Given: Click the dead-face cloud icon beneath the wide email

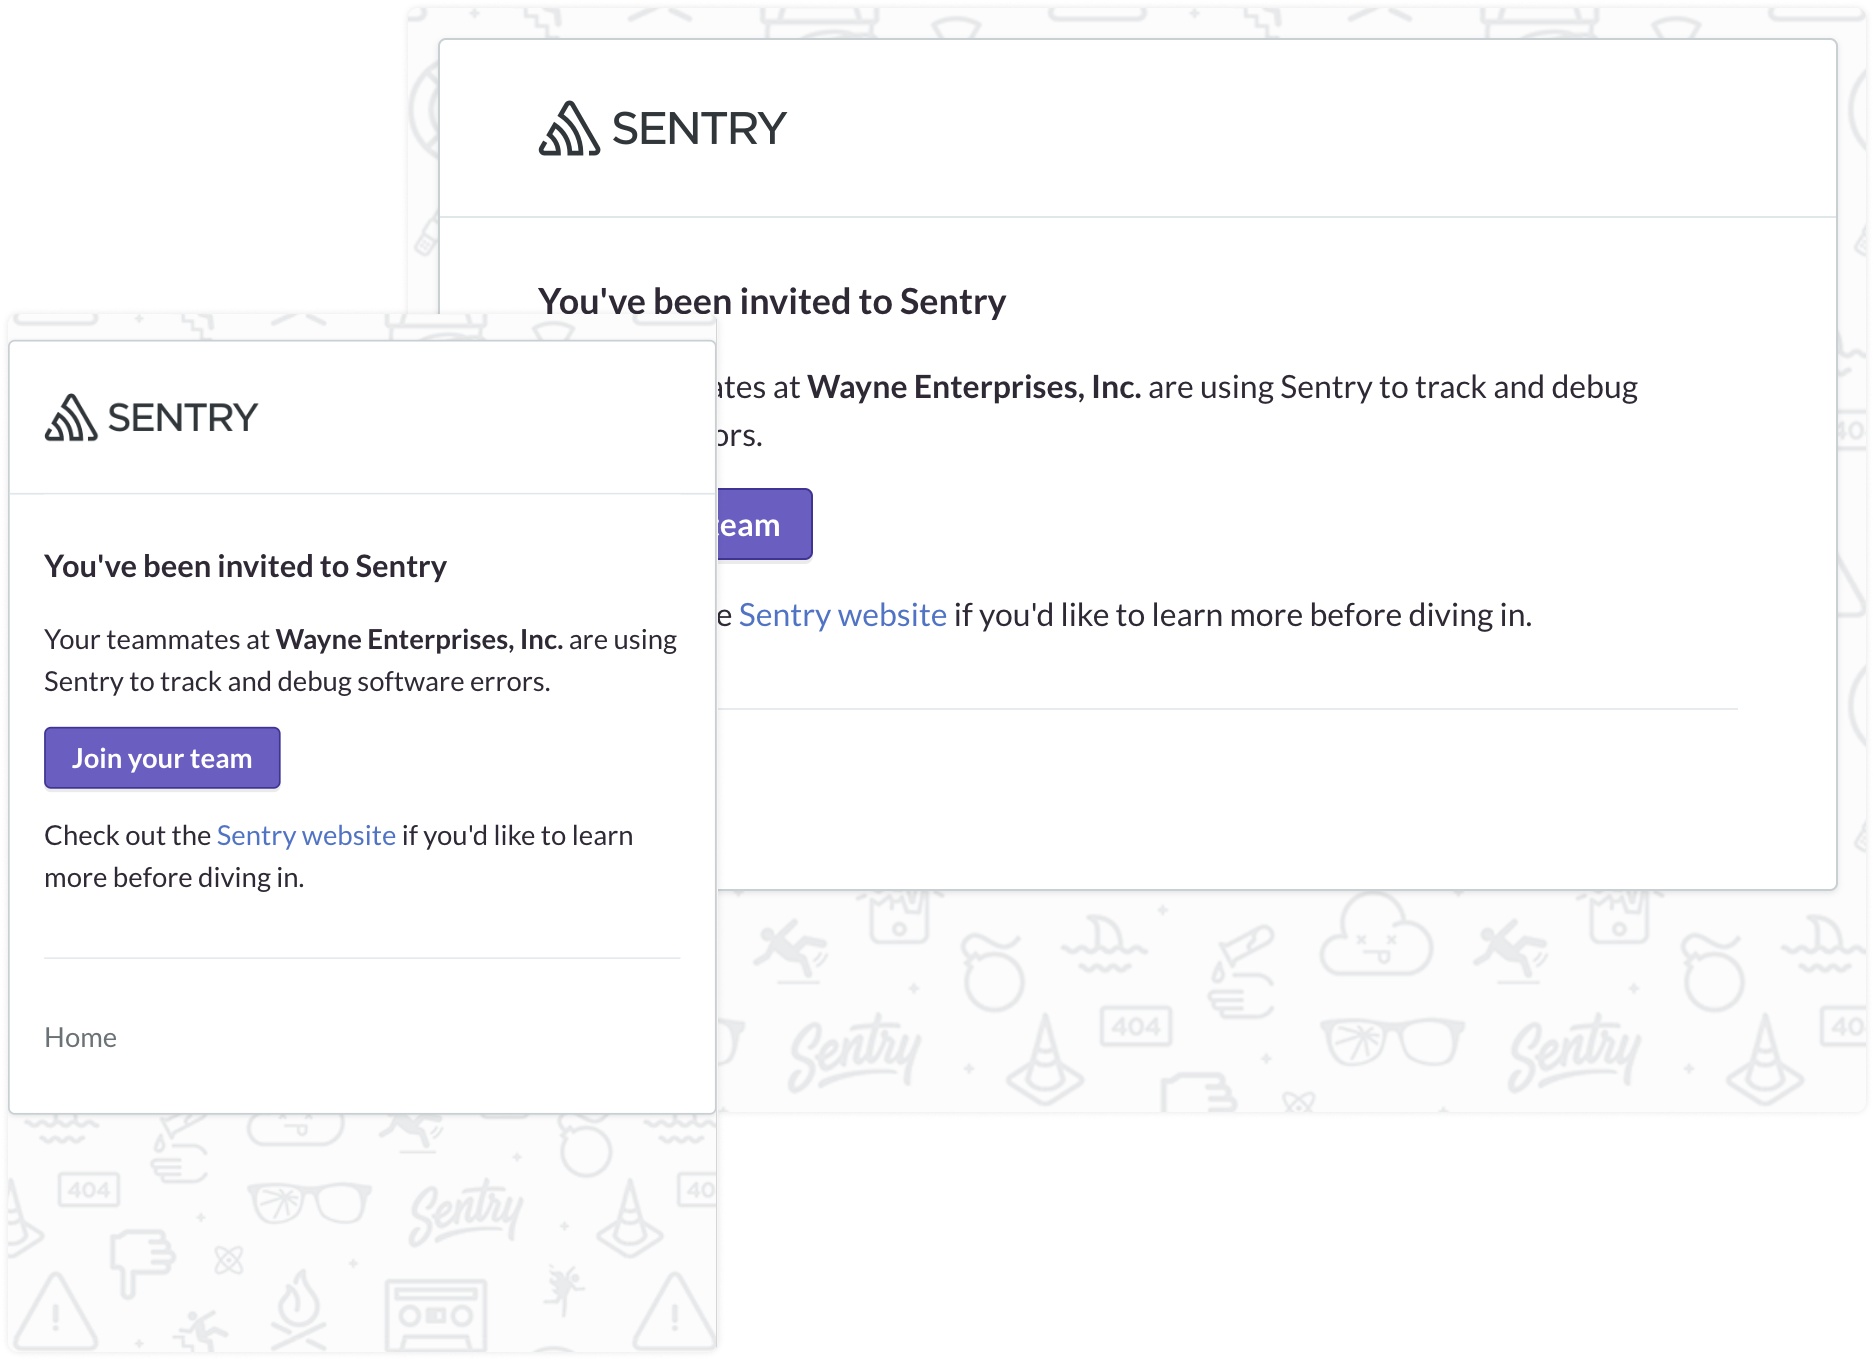Looking at the screenshot, I should click(x=1375, y=937).
